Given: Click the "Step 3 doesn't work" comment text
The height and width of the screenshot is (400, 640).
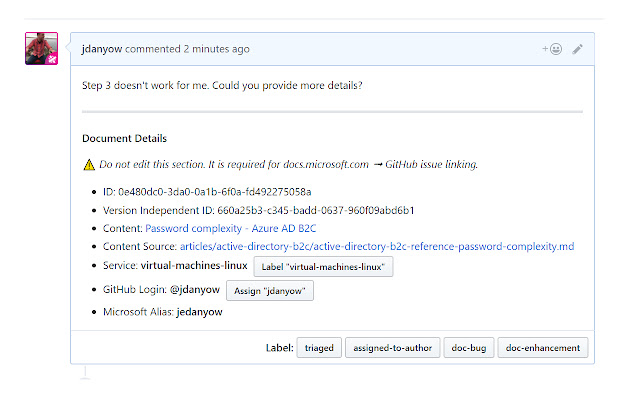Looking at the screenshot, I should tap(222, 85).
